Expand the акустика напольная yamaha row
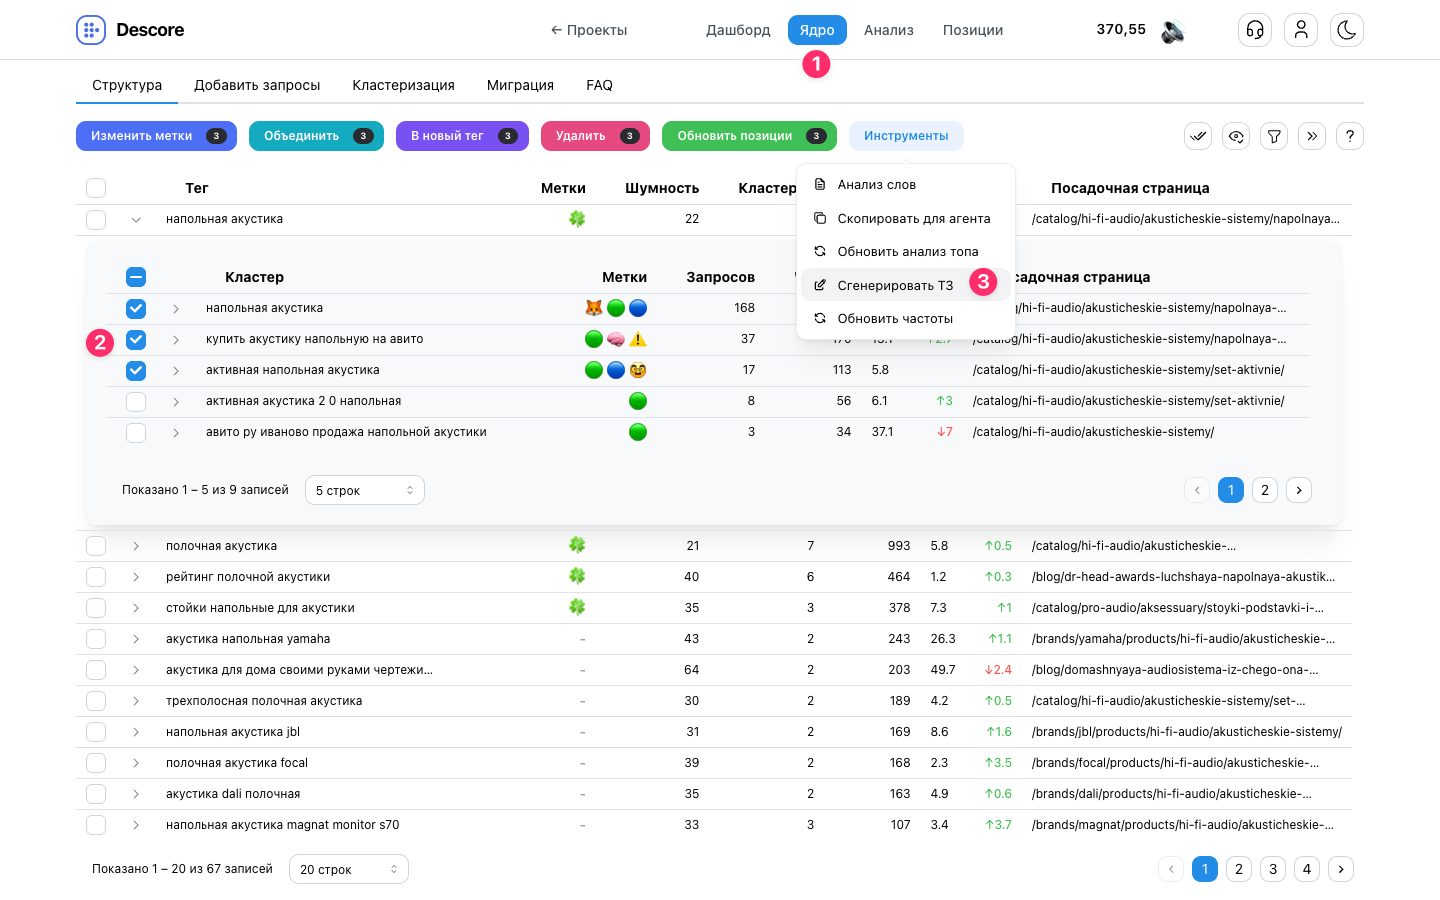Viewport: 1440px width, 900px height. (136, 639)
